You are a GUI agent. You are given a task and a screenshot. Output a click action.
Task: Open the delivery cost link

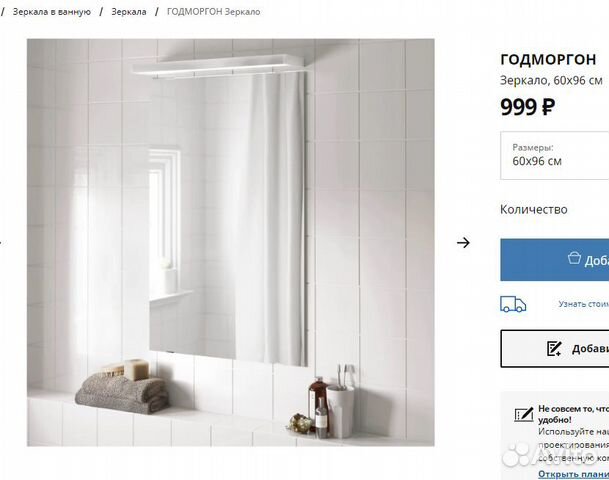click(x=584, y=304)
